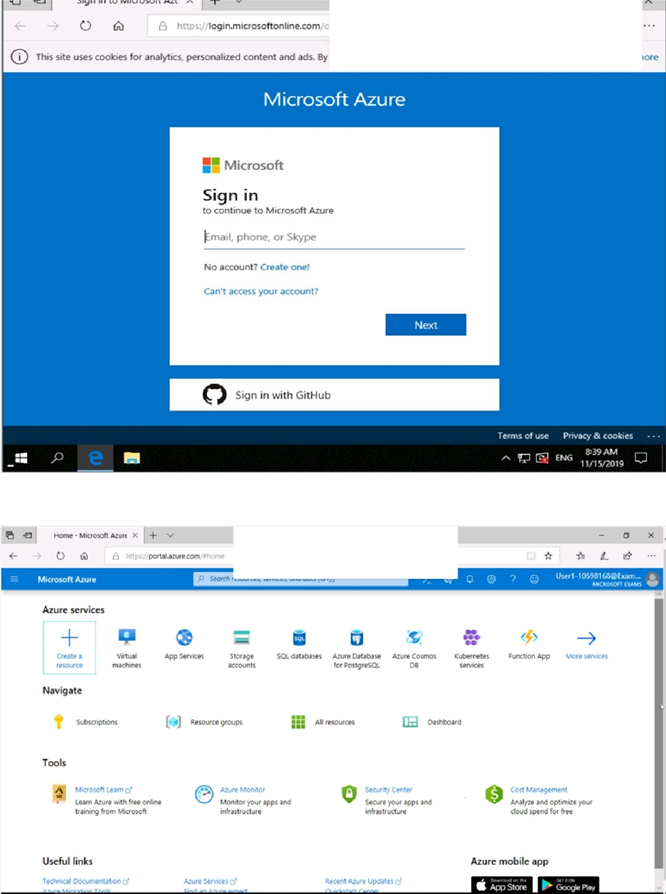Viewport: 666px width, 894px height.
Task: Open Privacy & cookies link
Action: (598, 436)
